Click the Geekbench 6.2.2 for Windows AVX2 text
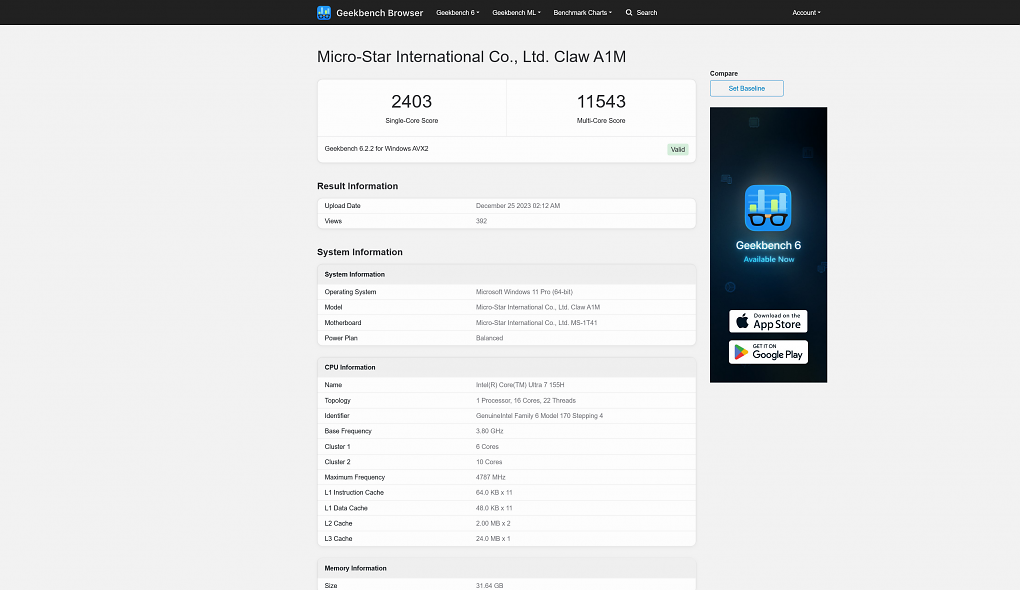The width and height of the screenshot is (1020, 590). 377,148
